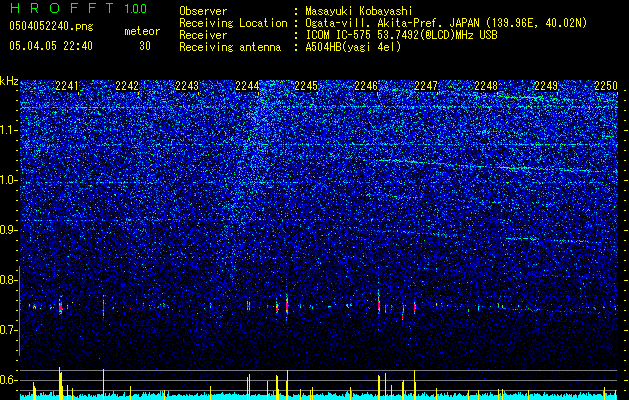Click the 2247 time marker
This screenshot has width=629, height=400.
[426, 85]
